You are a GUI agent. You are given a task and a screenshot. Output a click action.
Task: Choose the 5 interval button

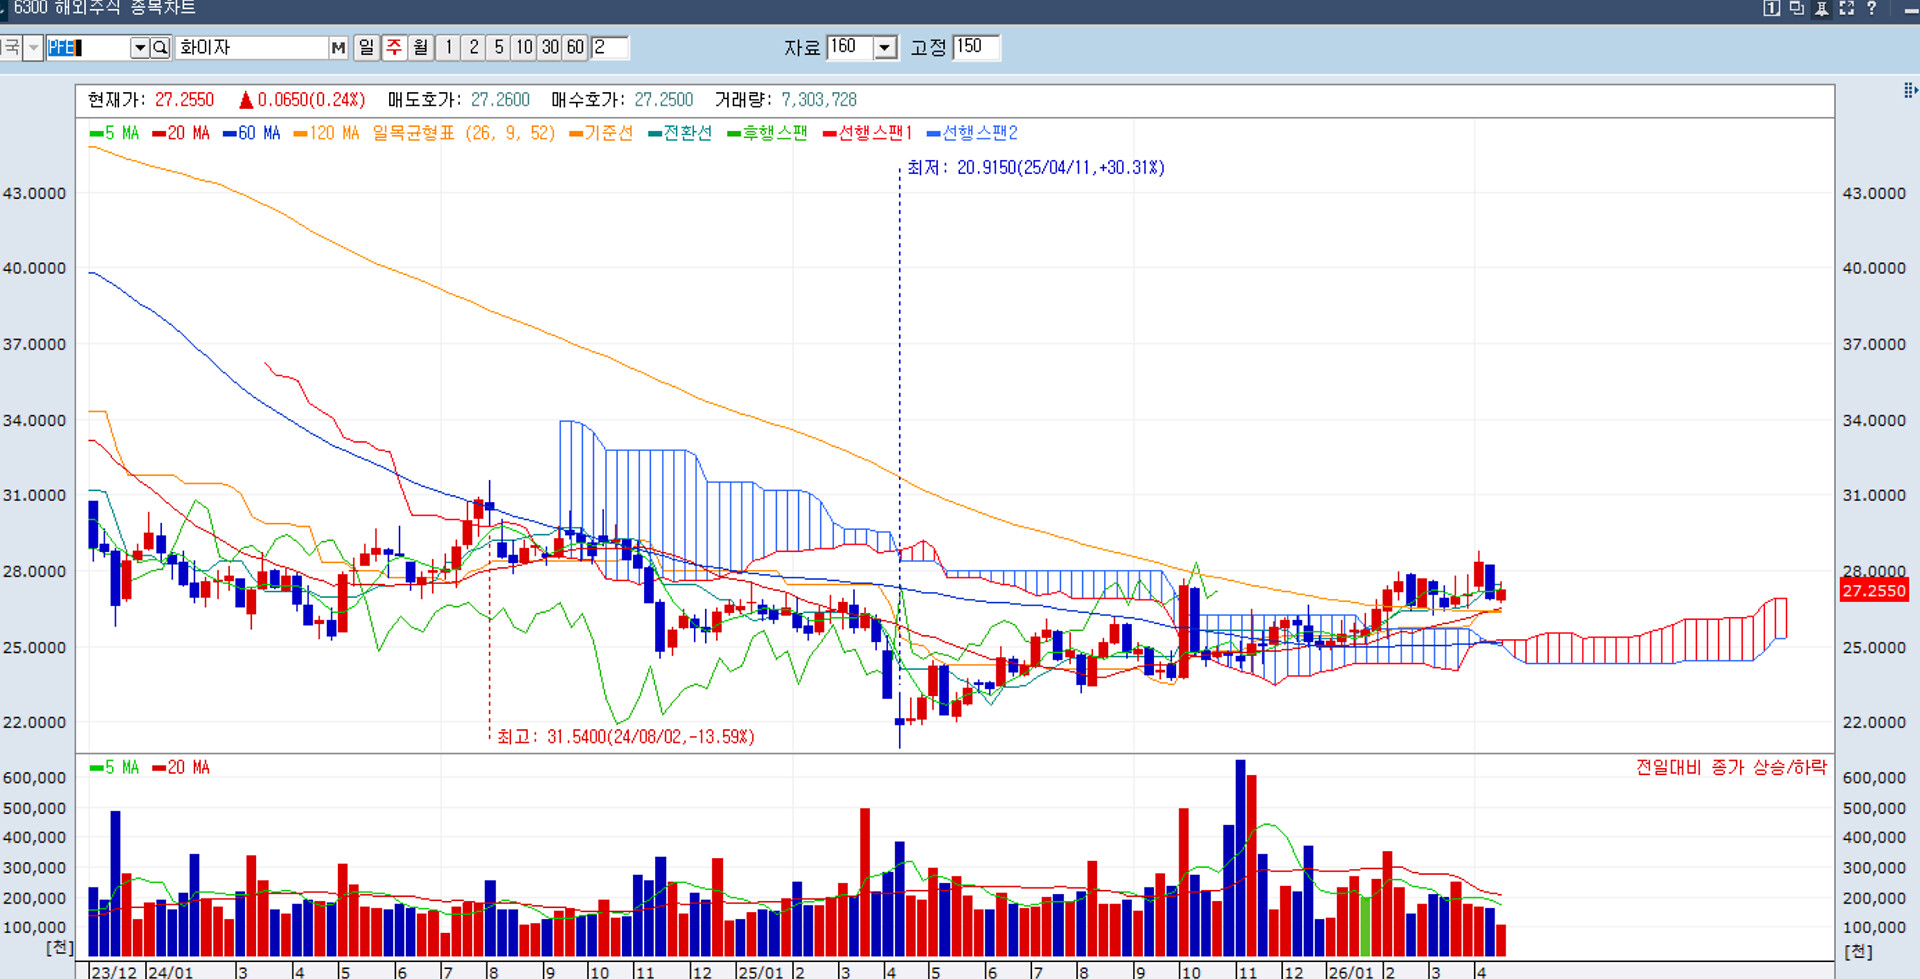pos(499,48)
